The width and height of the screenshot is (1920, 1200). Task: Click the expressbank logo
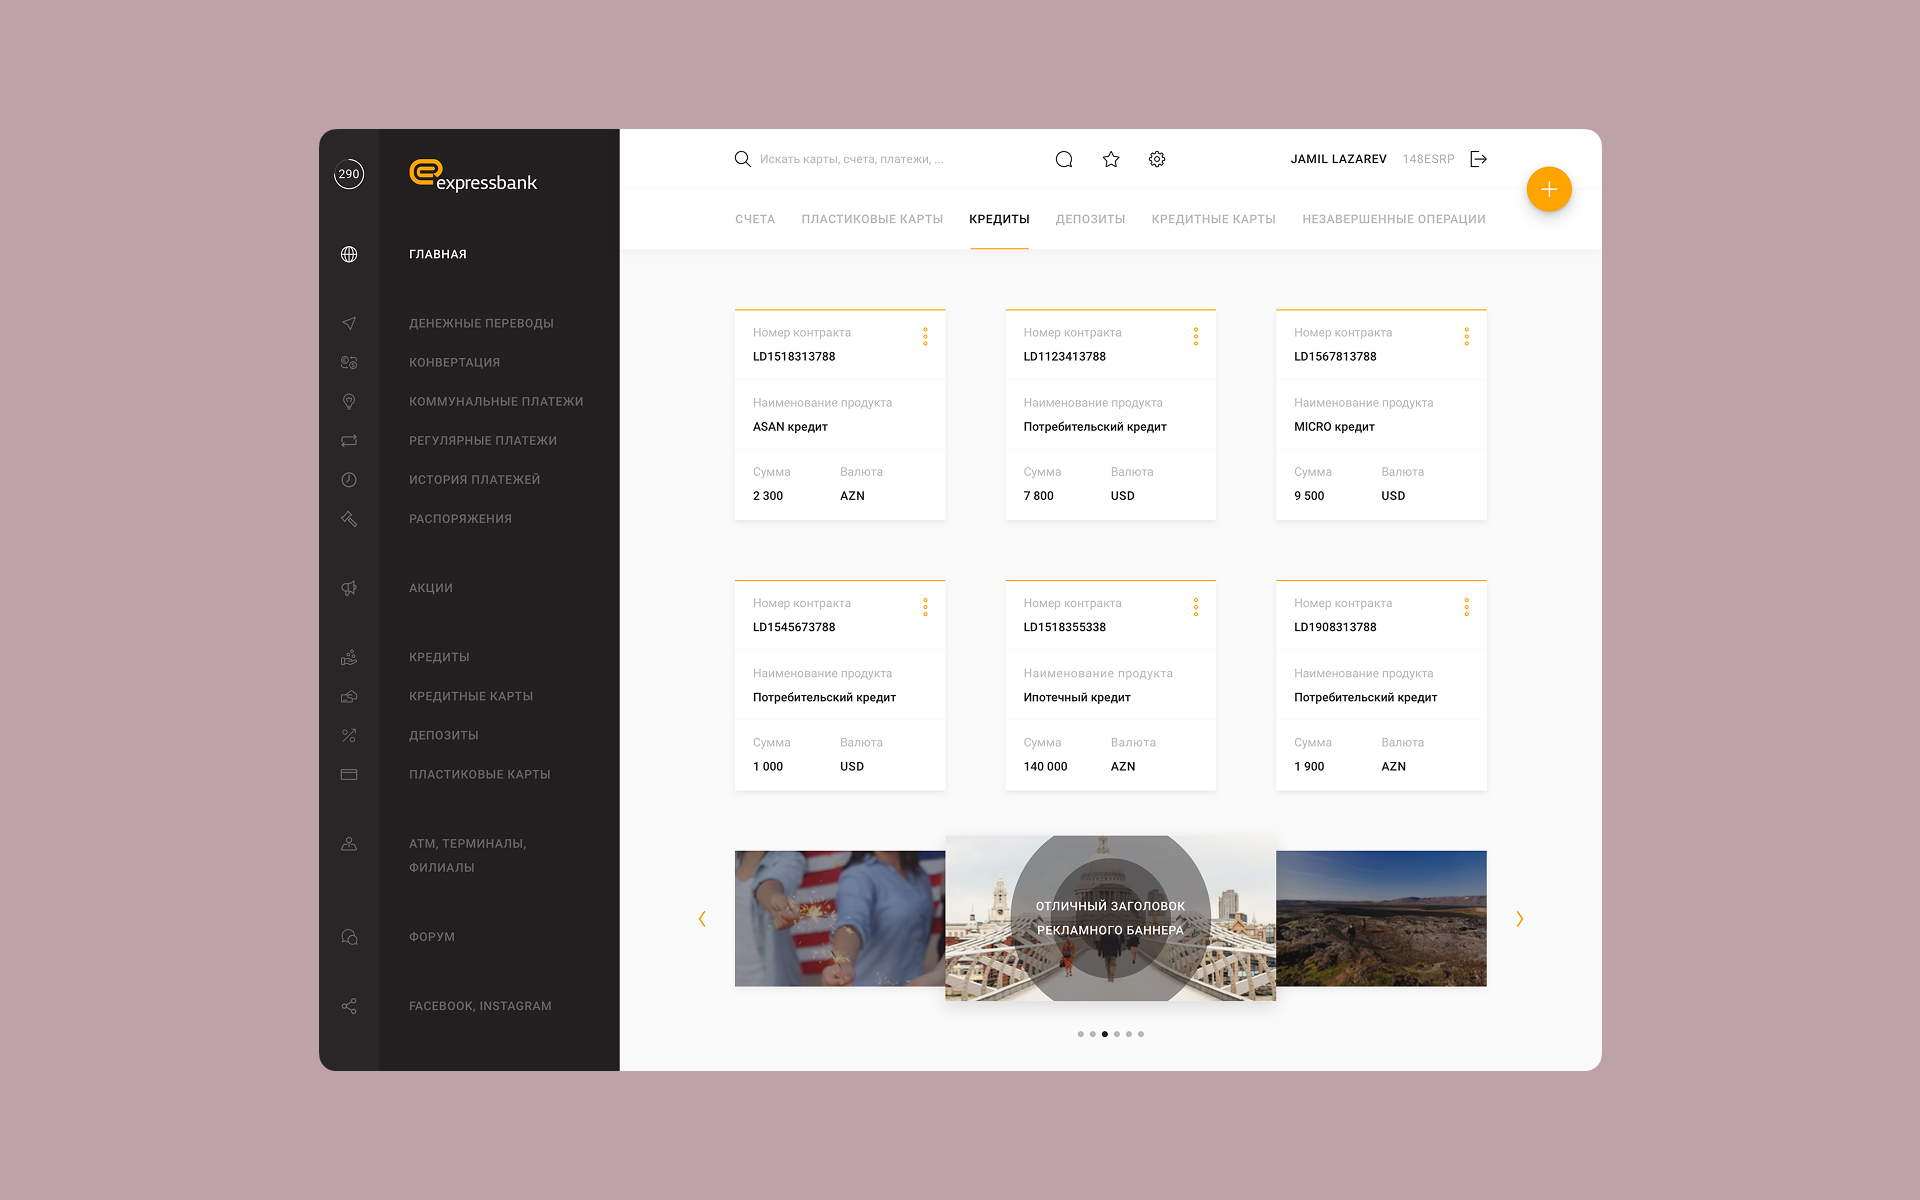pyautogui.click(x=473, y=175)
